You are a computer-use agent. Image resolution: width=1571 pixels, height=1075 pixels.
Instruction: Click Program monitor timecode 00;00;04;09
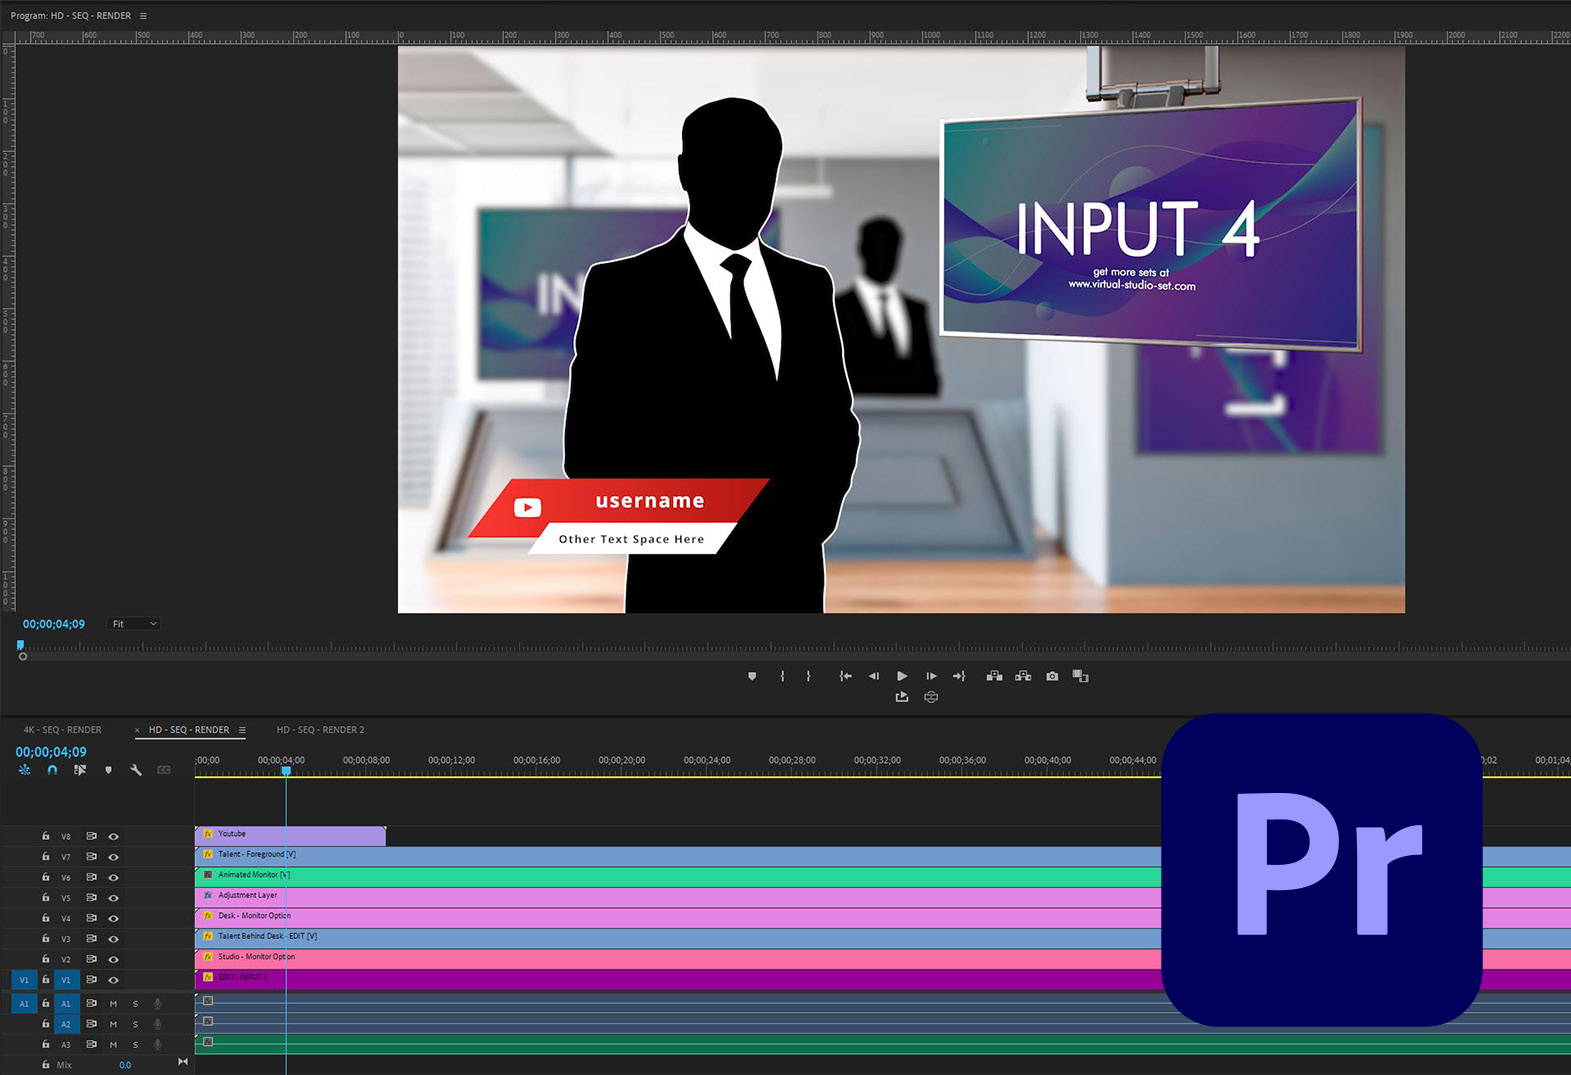click(x=54, y=624)
